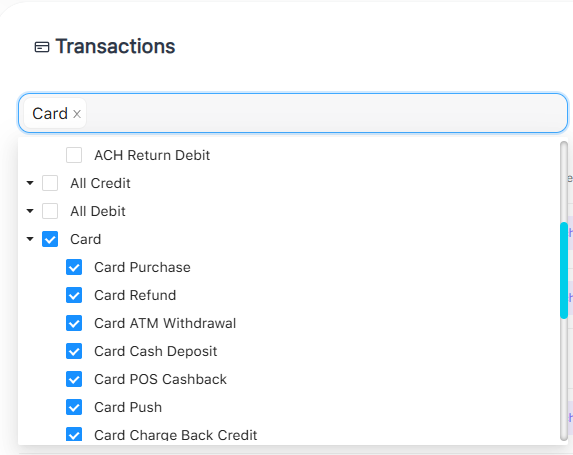Uncheck Card POS Cashback checkbox
The height and width of the screenshot is (455, 573).
point(74,379)
